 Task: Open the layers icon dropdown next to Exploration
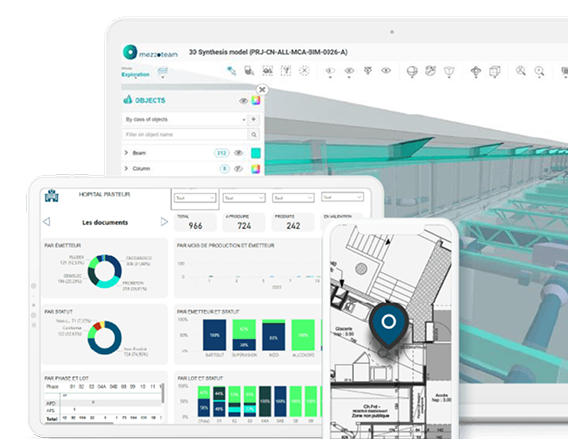(163, 72)
